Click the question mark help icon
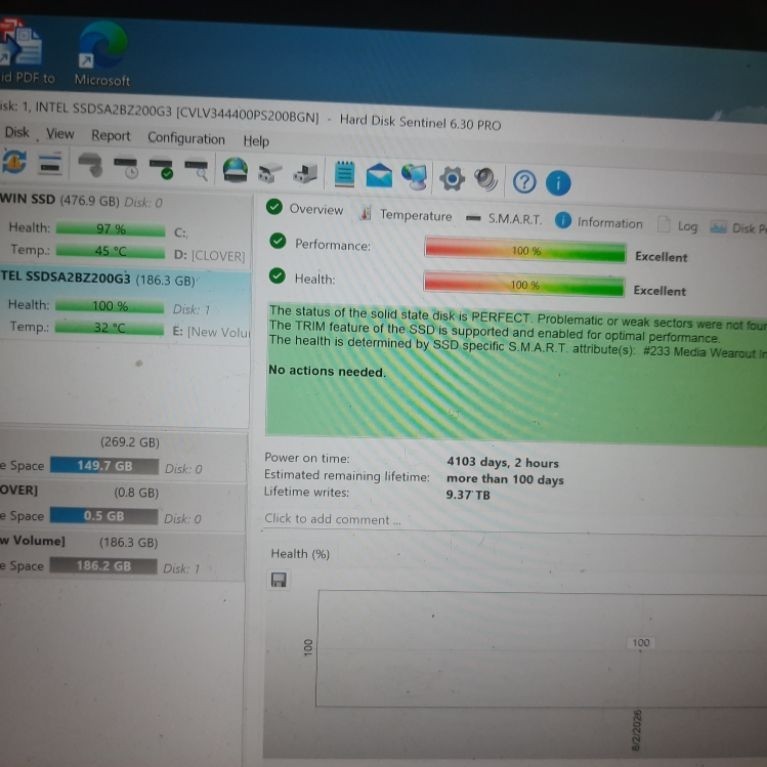This screenshot has height=767, width=767. point(524,182)
